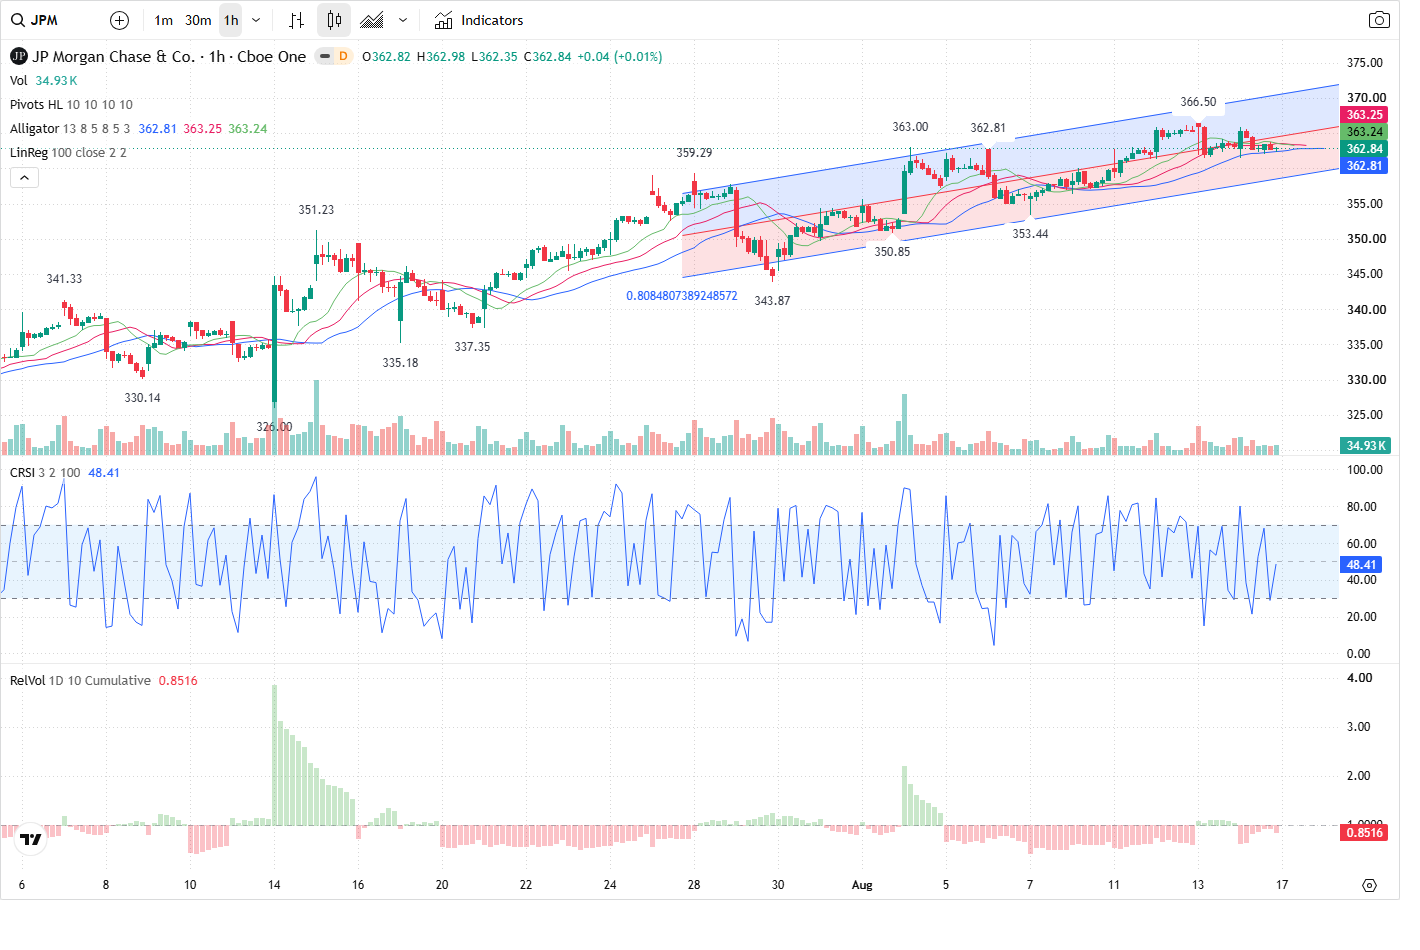1420x950 pixels.
Task: Open time axis settings gear icon
Action: [x=1369, y=885]
